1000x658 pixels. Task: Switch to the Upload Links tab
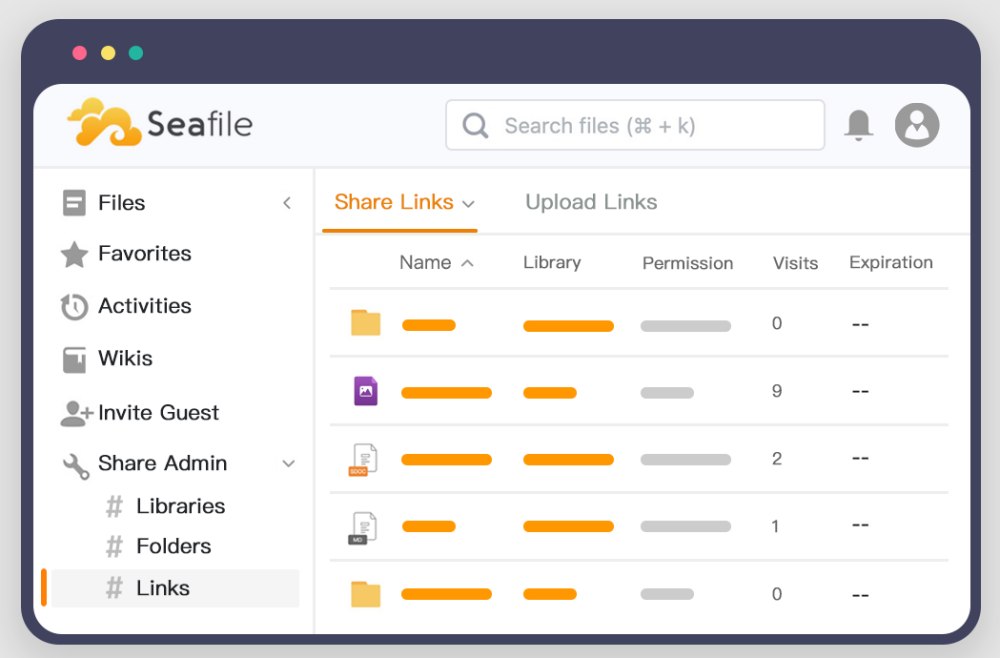pos(590,202)
